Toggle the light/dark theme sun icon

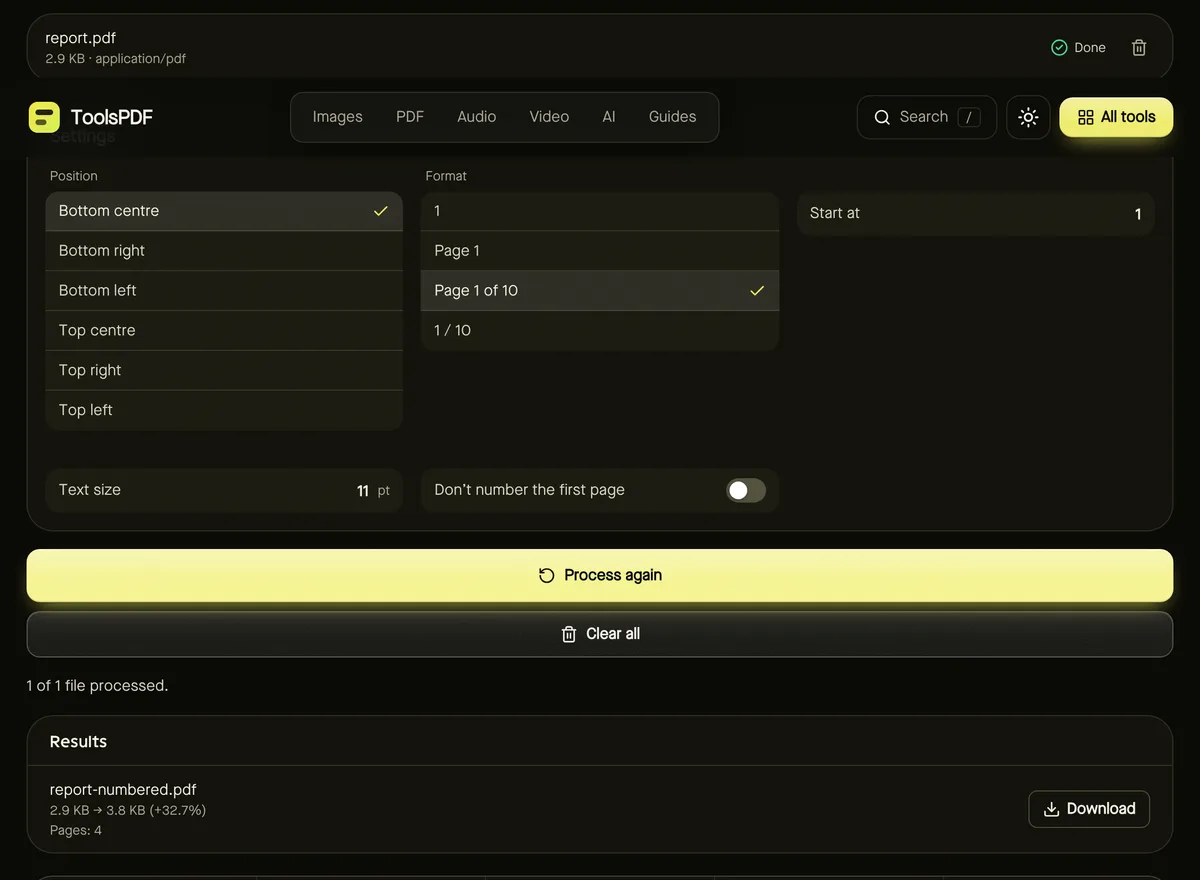pos(1028,117)
